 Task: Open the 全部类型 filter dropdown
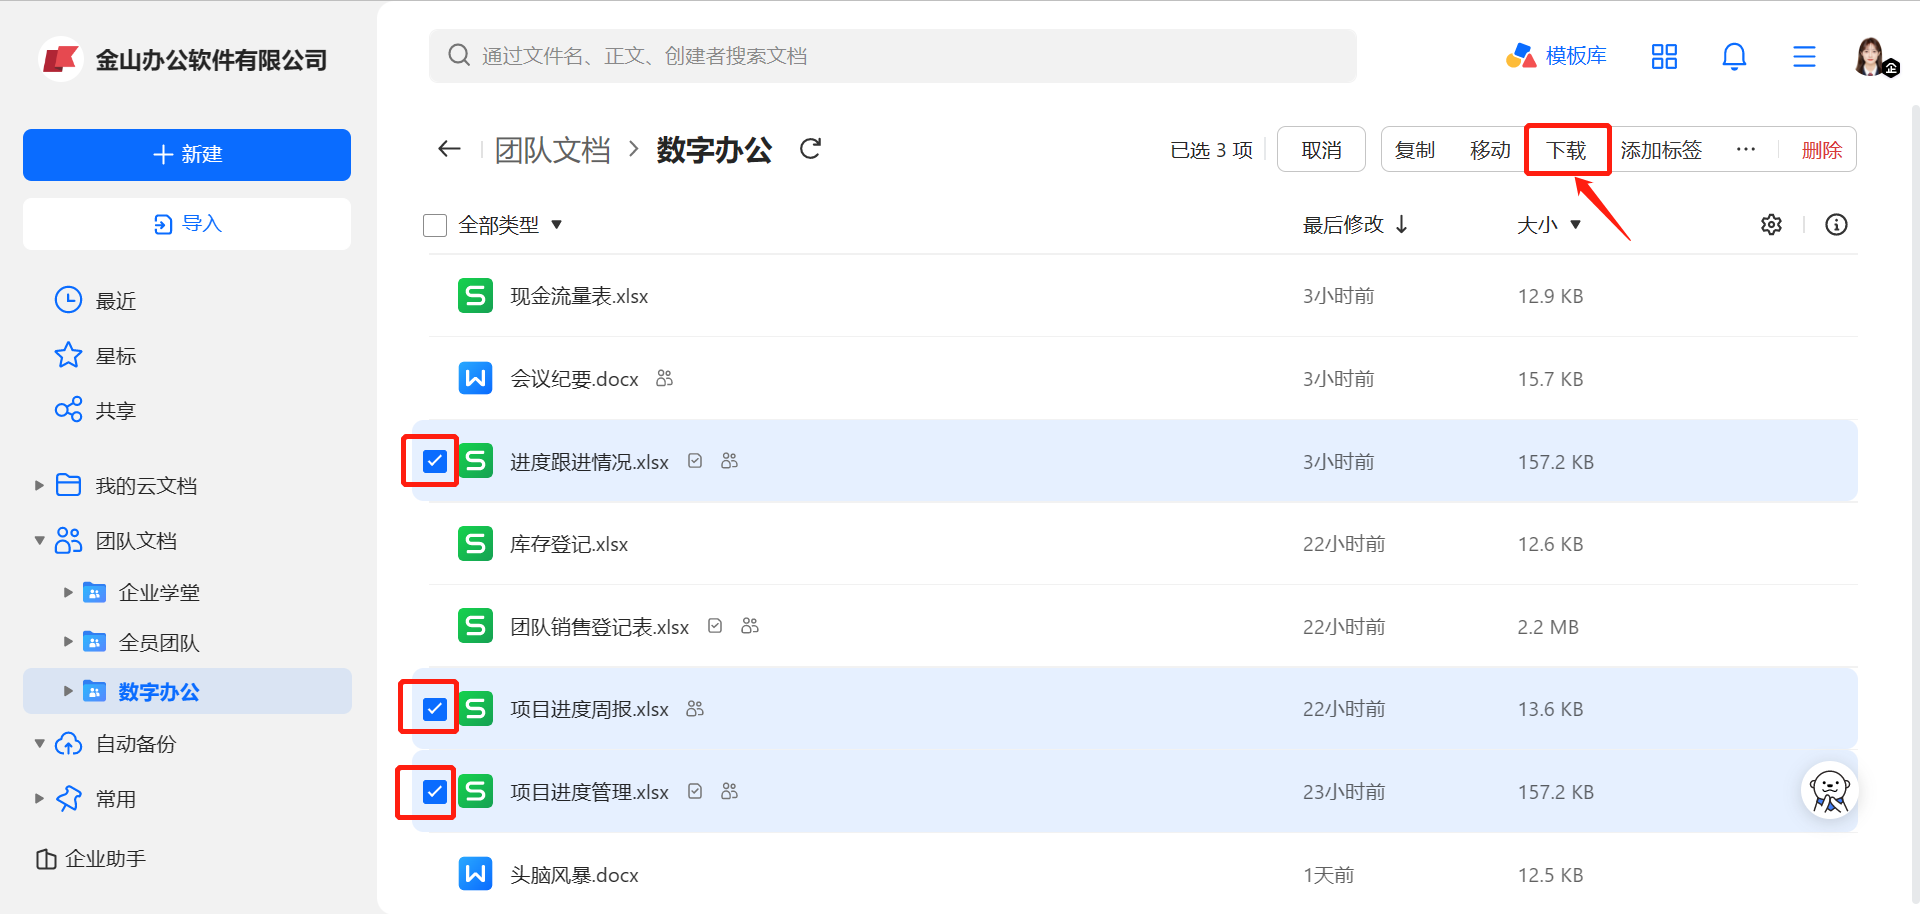pos(510,225)
